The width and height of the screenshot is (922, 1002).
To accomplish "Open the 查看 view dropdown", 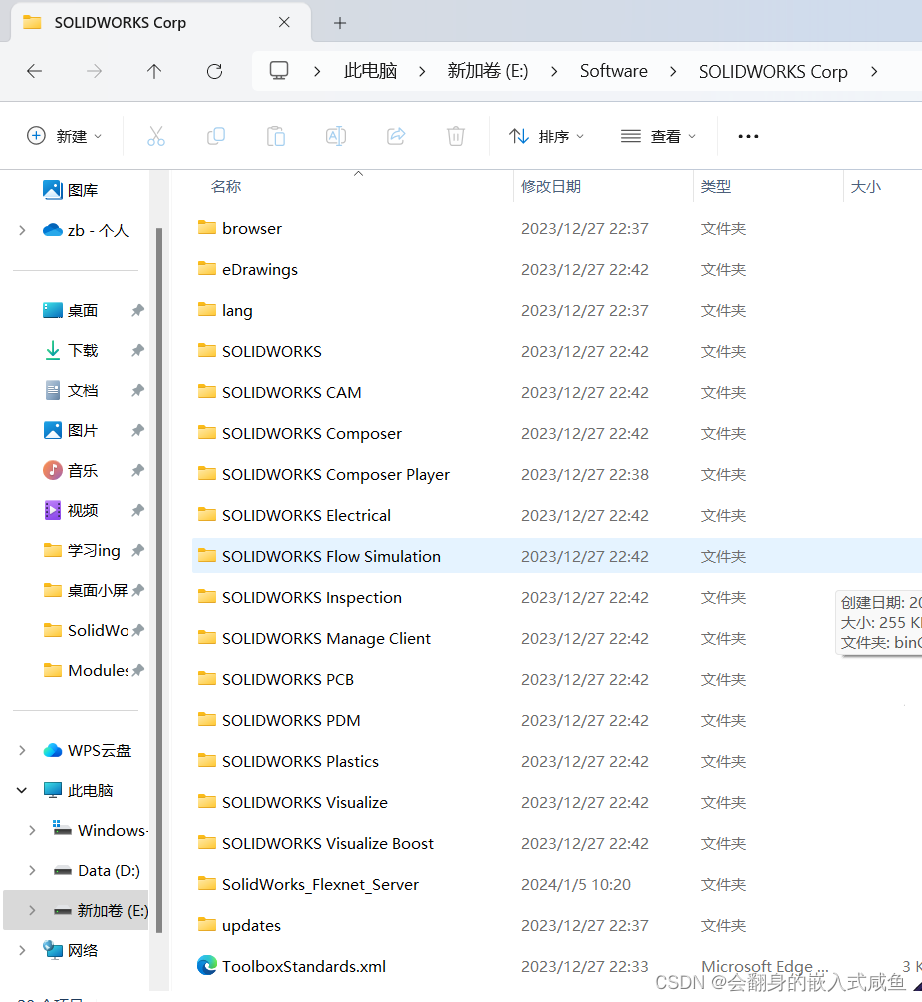I will pyautogui.click(x=658, y=136).
